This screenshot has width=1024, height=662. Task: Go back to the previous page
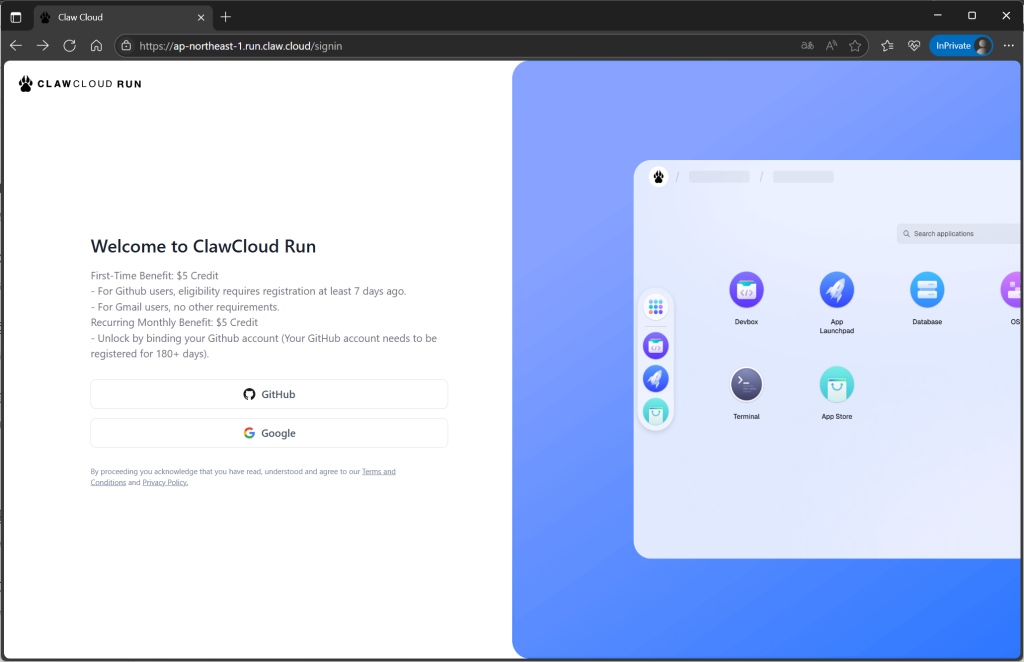tap(16, 46)
